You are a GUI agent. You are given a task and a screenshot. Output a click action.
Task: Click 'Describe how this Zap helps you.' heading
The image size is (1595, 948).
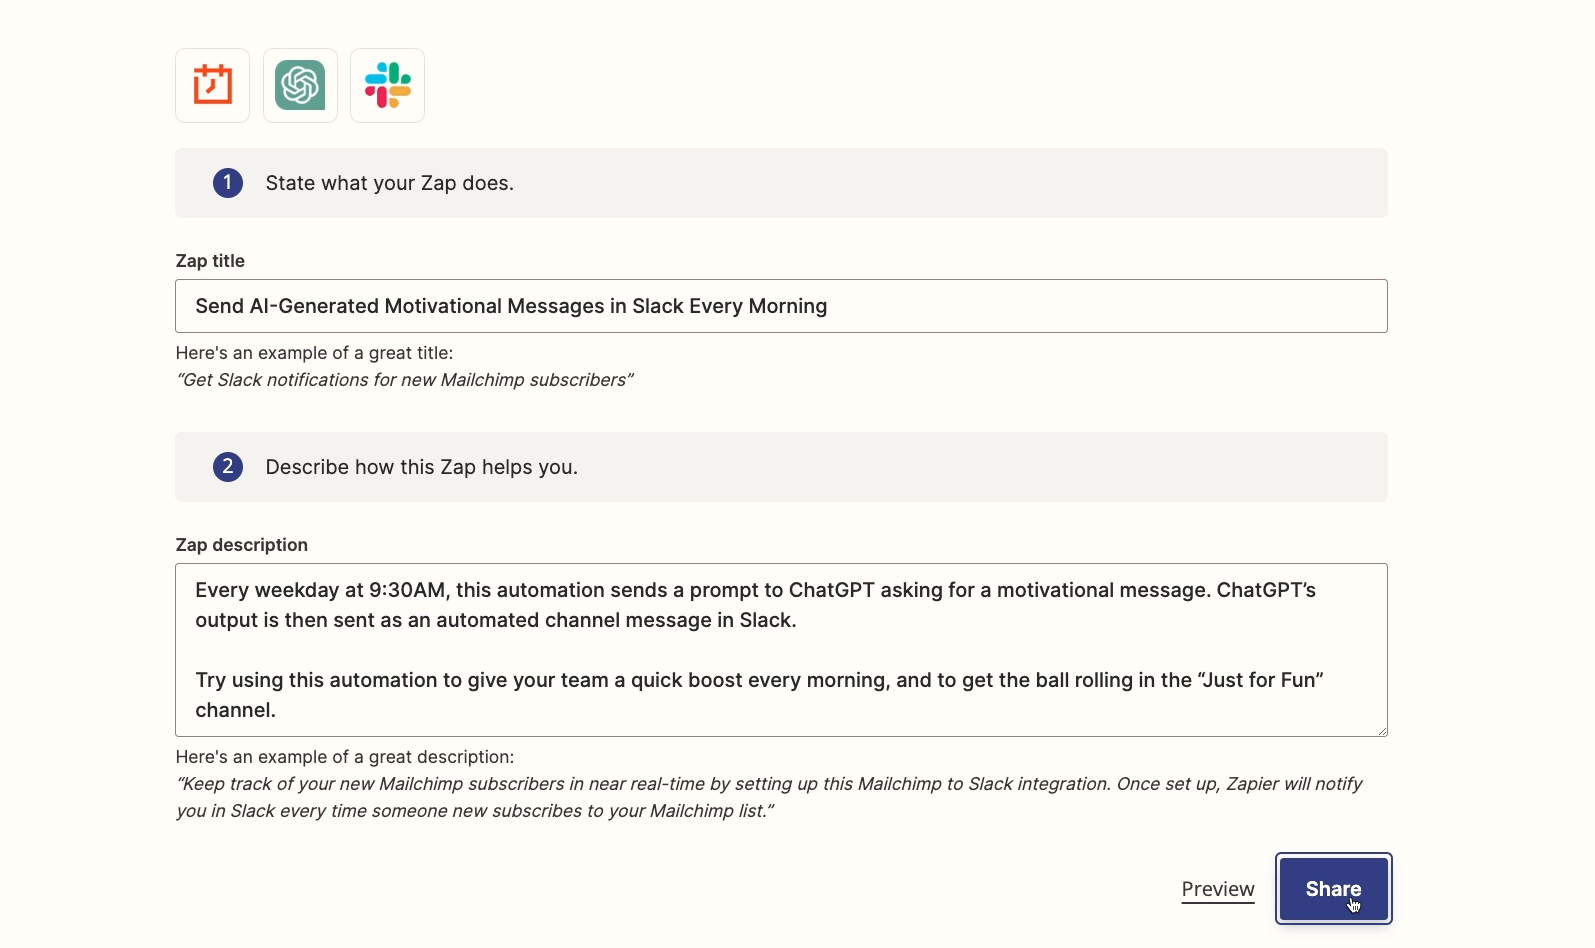(x=422, y=467)
